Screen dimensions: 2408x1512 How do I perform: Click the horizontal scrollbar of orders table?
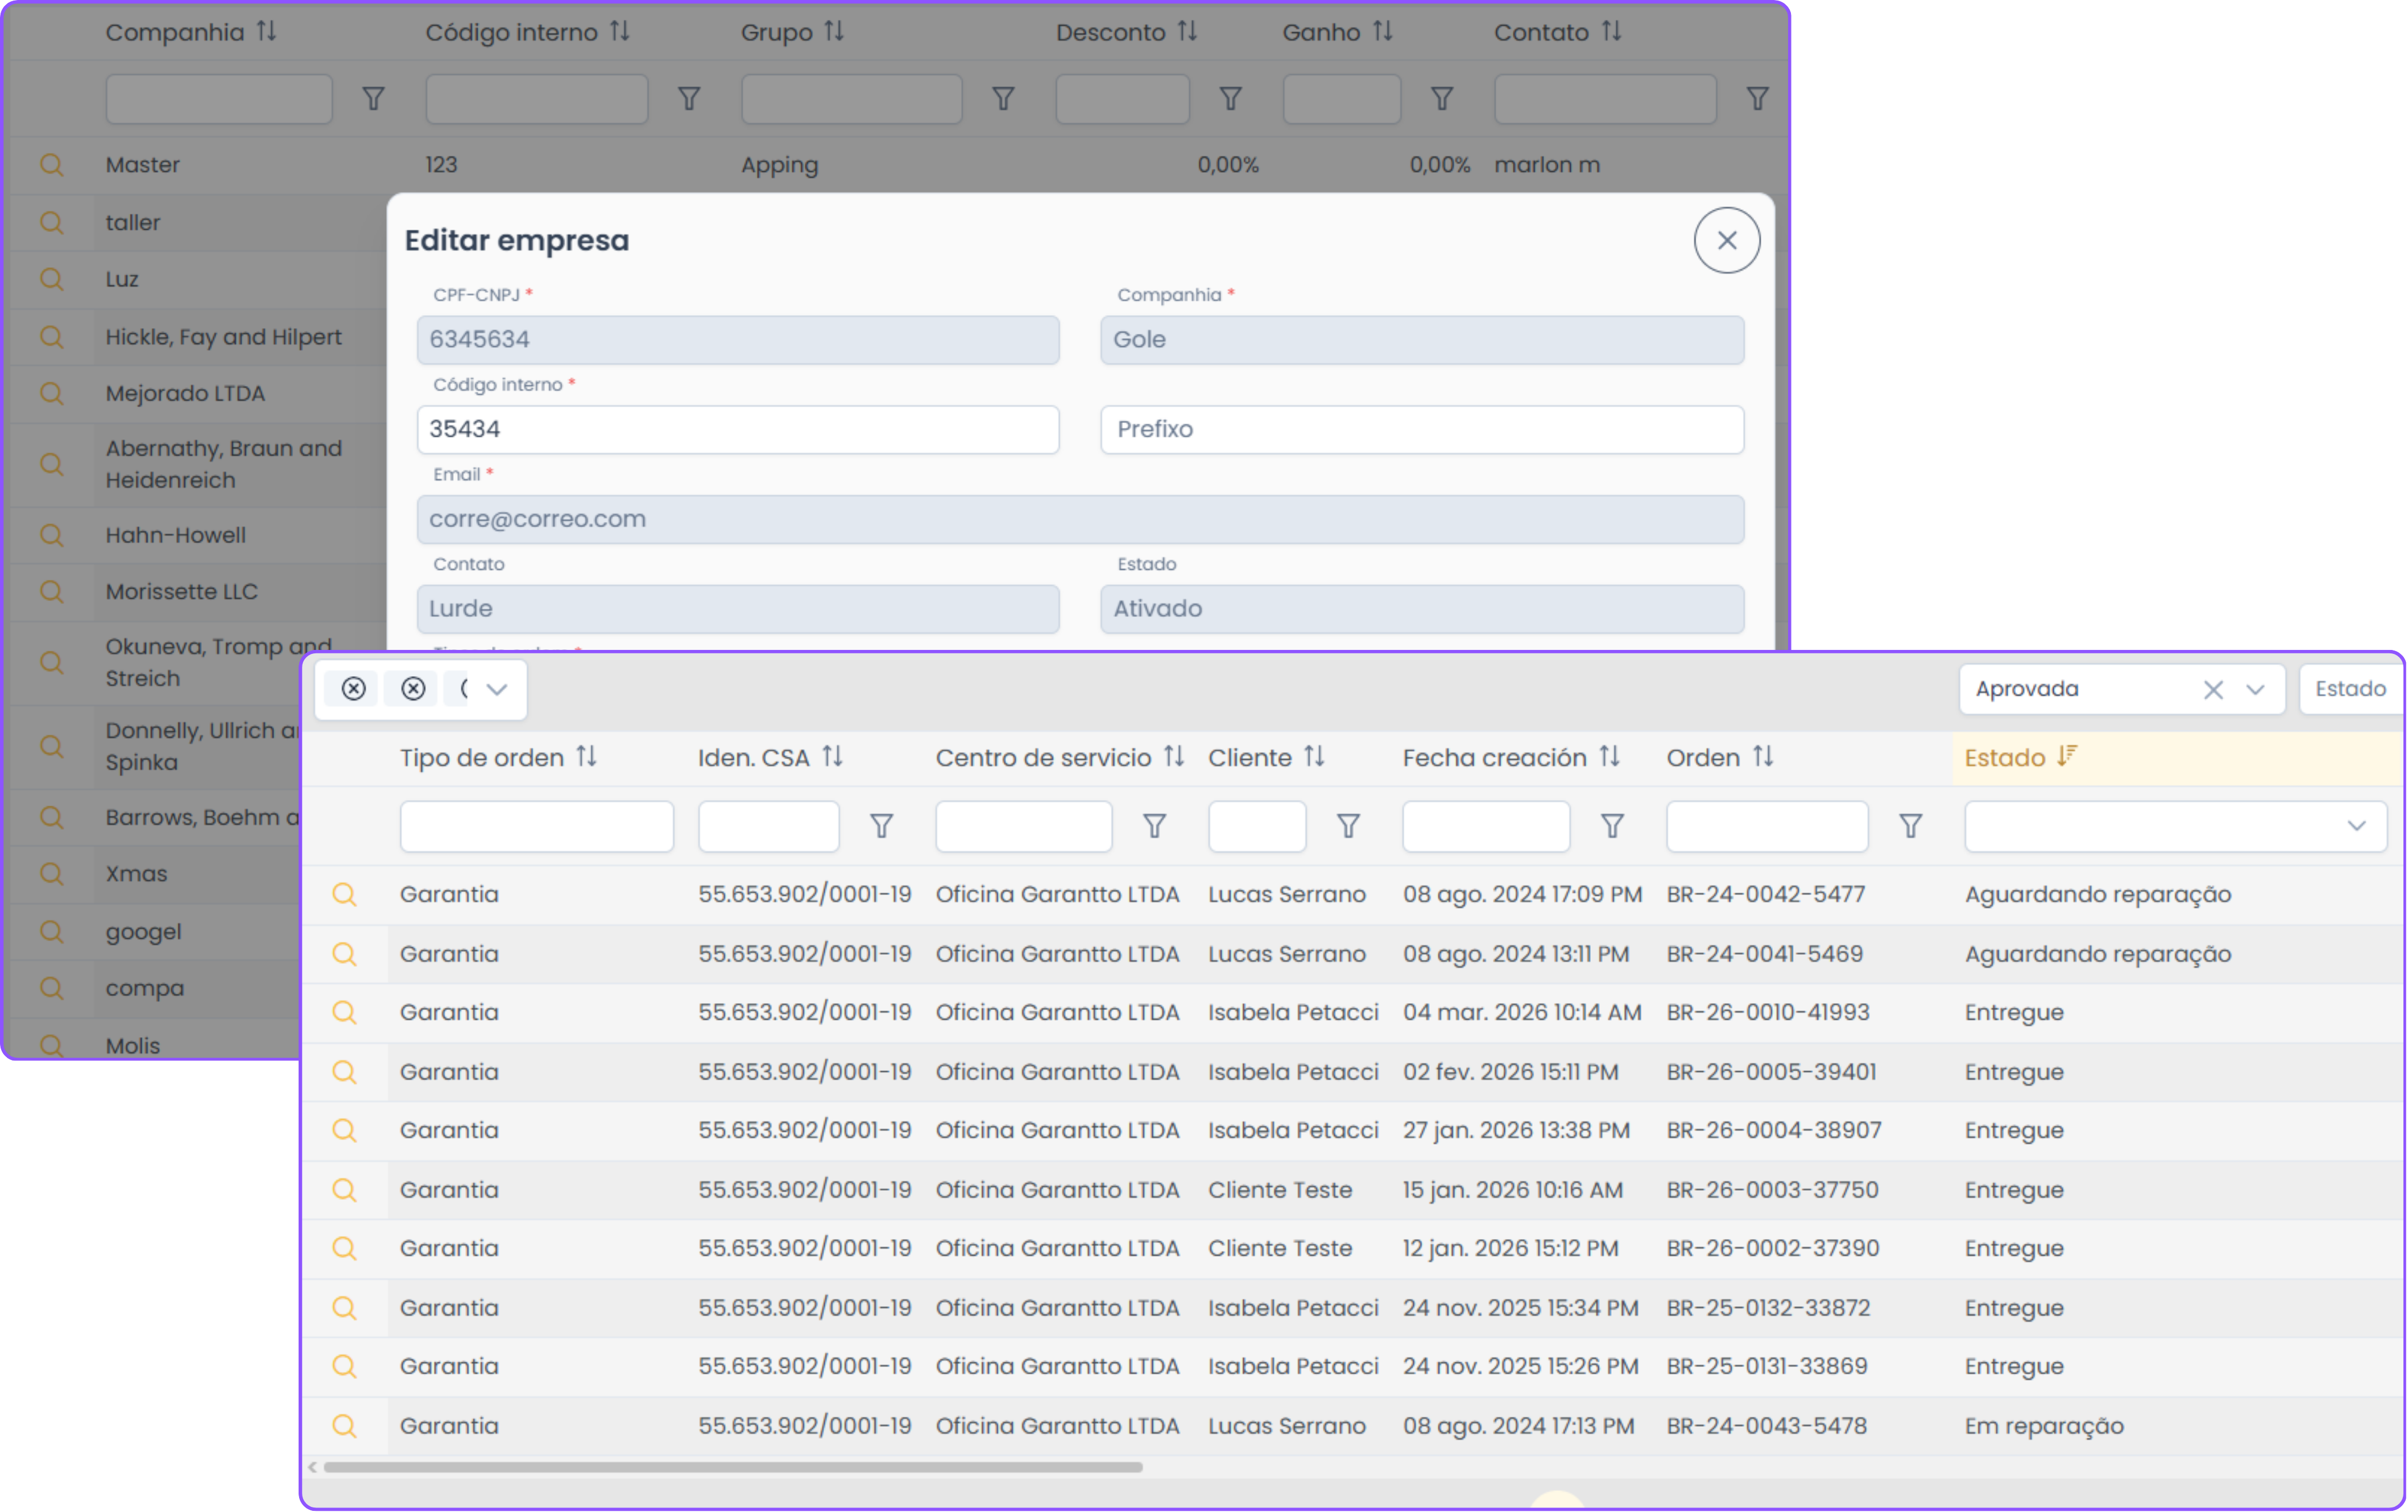click(732, 1467)
